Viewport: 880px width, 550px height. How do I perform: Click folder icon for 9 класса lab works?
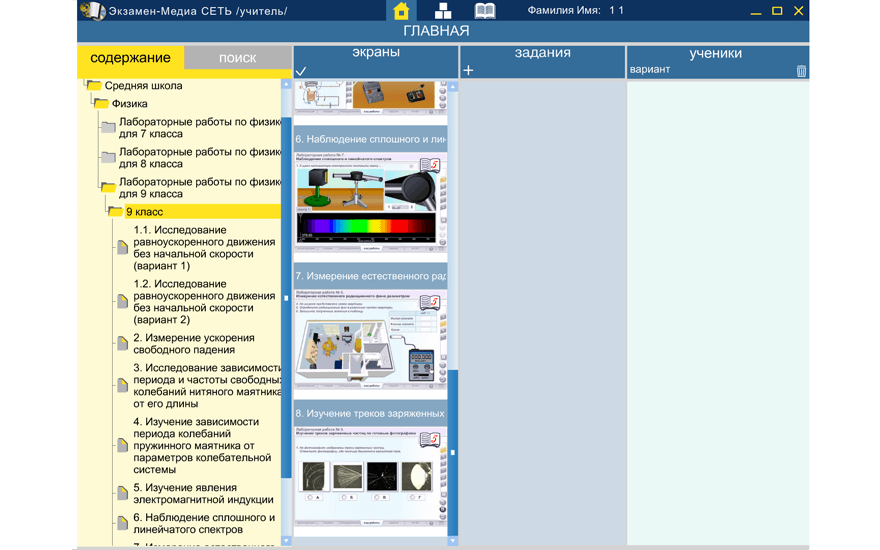click(108, 187)
